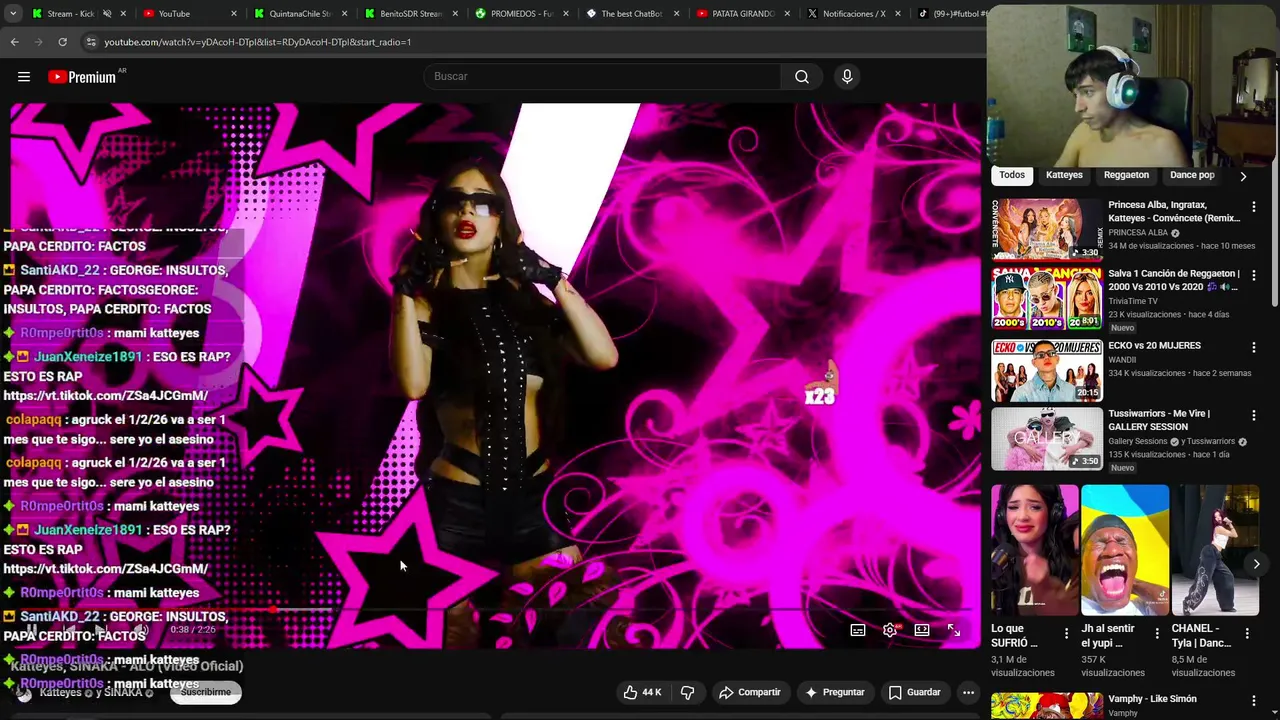Image resolution: width=1280 pixels, height=720 pixels.
Task: Click the share arrow Compartir button
Action: [x=750, y=692]
